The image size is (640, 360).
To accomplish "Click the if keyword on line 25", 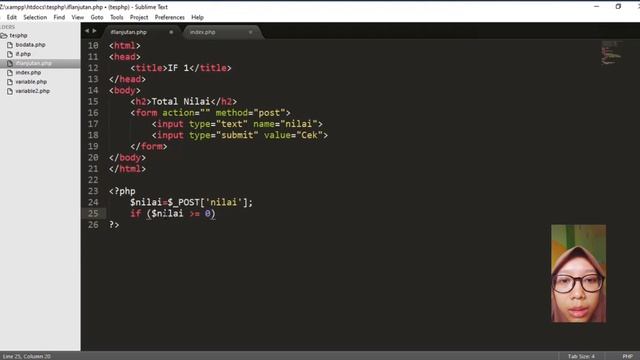I will tap(136, 213).
